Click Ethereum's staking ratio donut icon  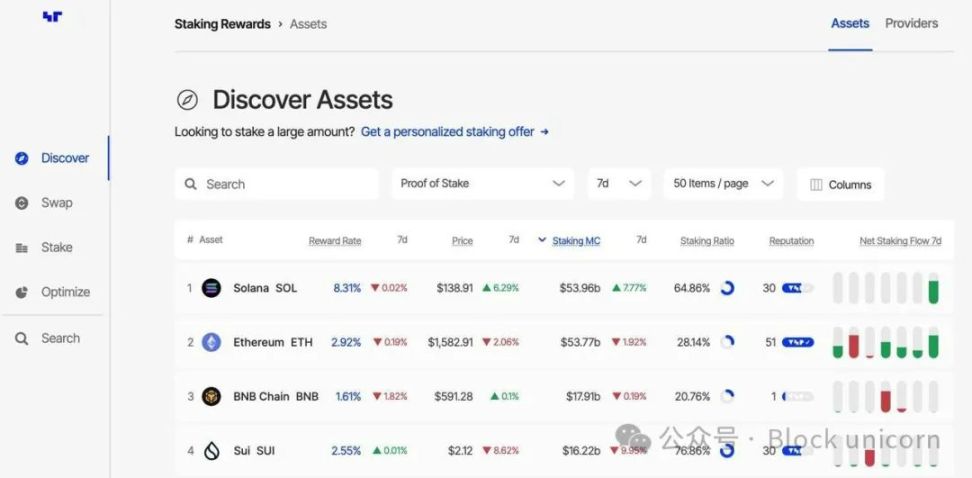(727, 342)
